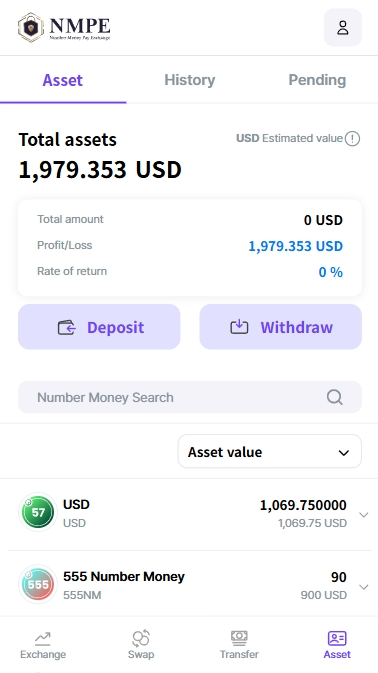Click the NMPE logo

[64, 27]
